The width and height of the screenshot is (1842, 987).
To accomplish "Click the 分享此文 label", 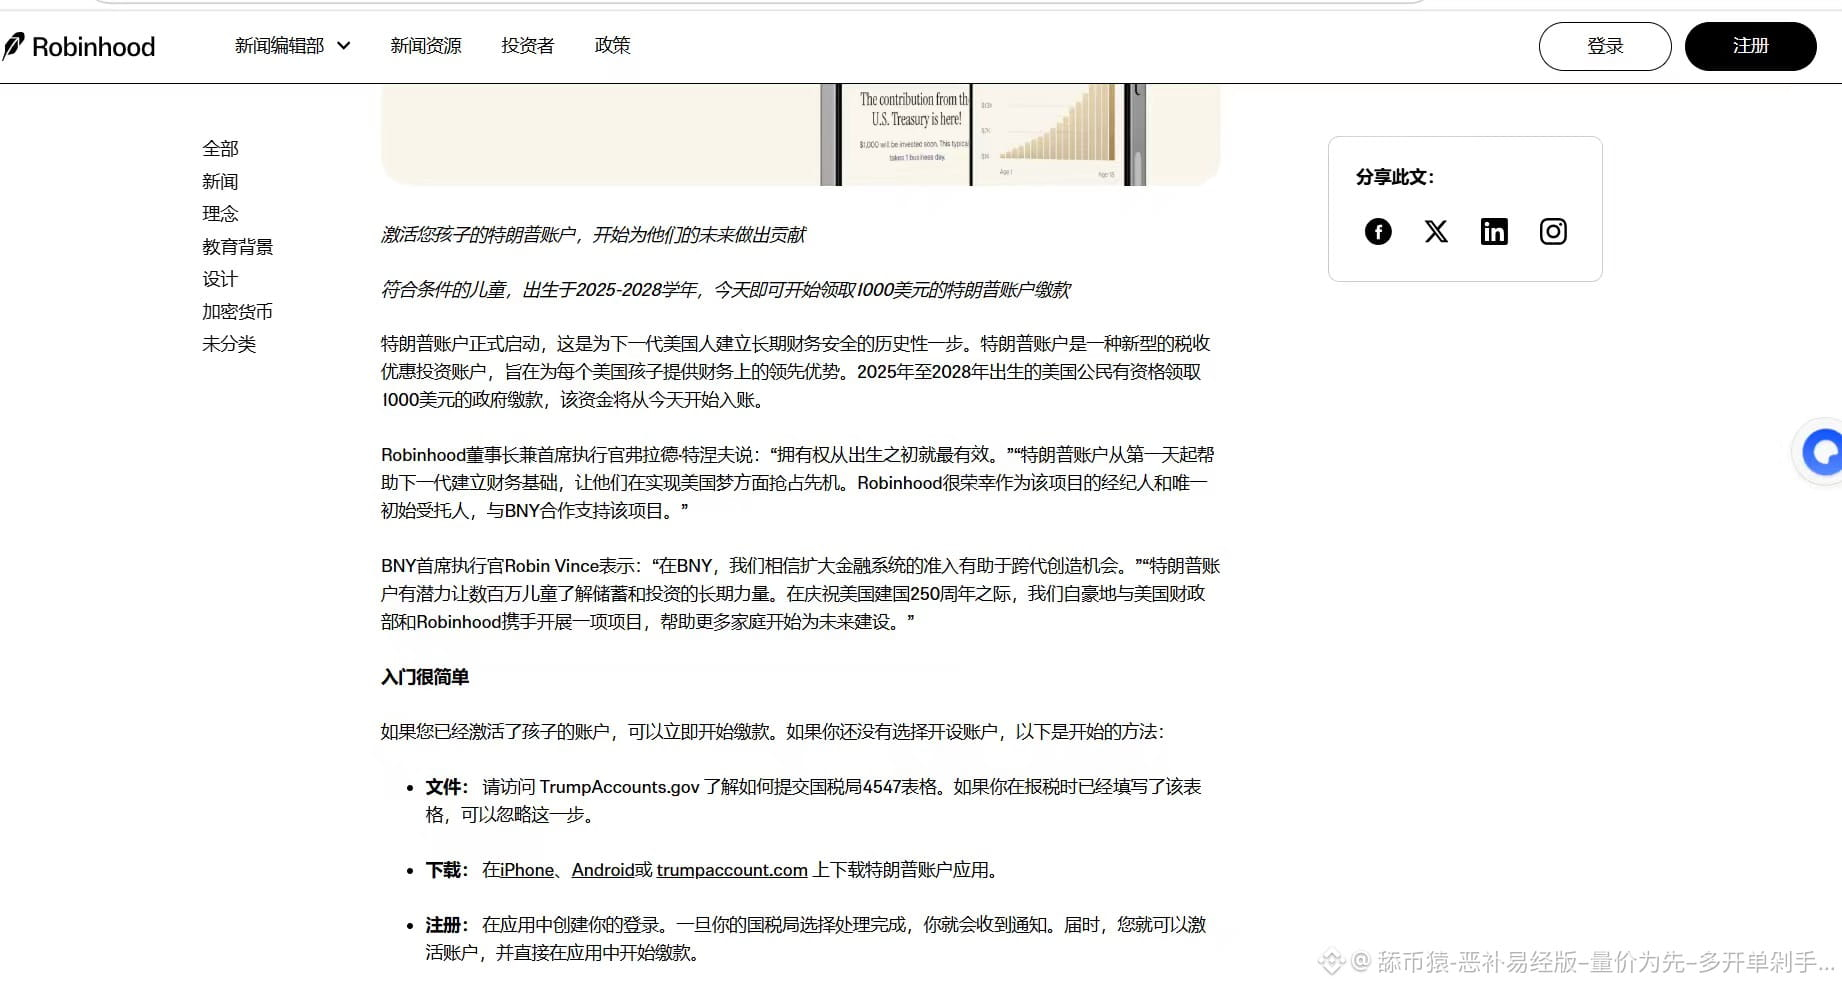I will point(1395,177).
